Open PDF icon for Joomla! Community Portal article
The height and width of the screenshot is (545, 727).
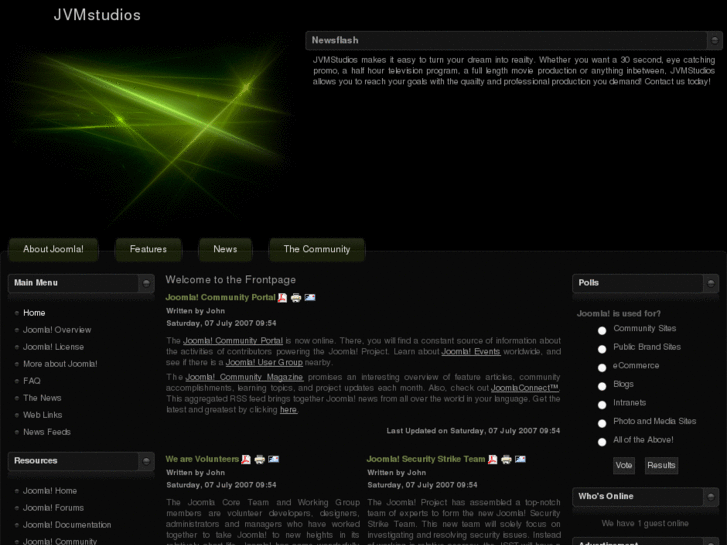click(x=282, y=298)
